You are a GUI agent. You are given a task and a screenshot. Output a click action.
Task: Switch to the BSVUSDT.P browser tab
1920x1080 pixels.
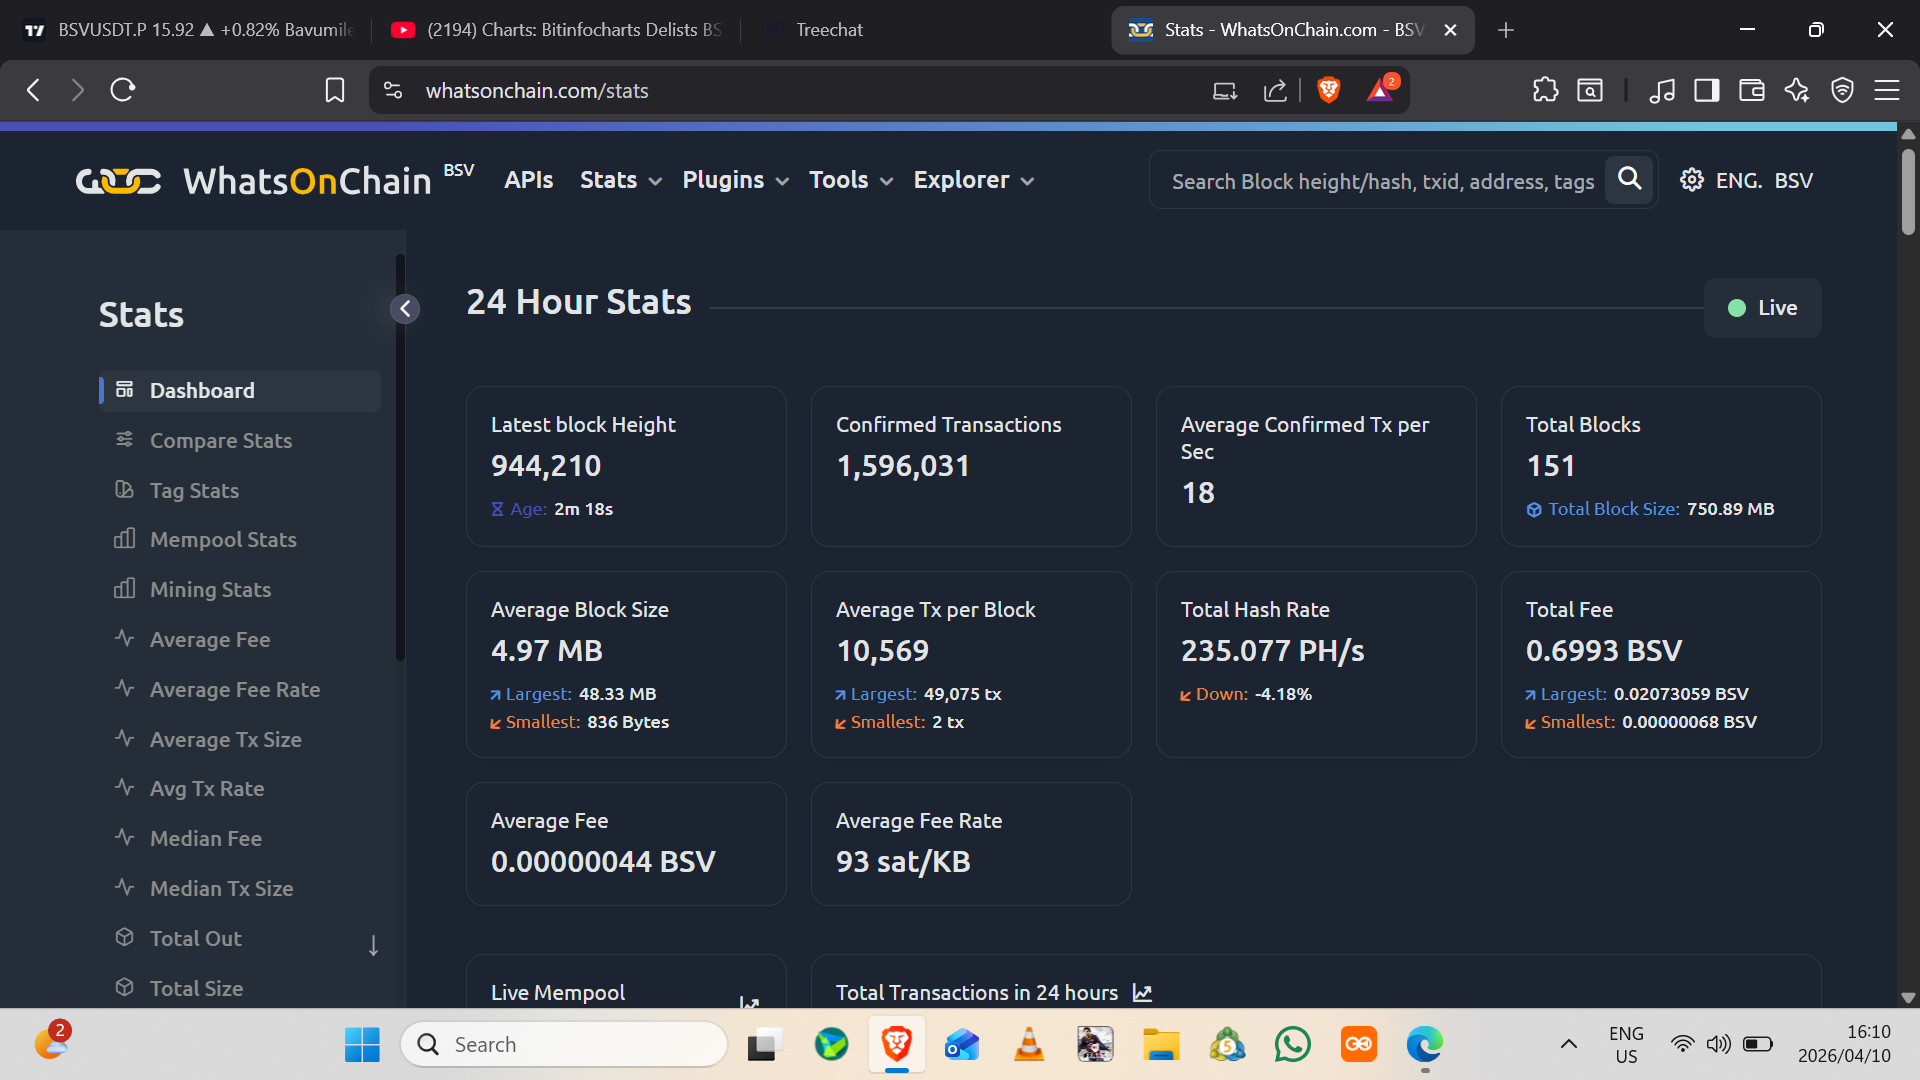tap(188, 30)
